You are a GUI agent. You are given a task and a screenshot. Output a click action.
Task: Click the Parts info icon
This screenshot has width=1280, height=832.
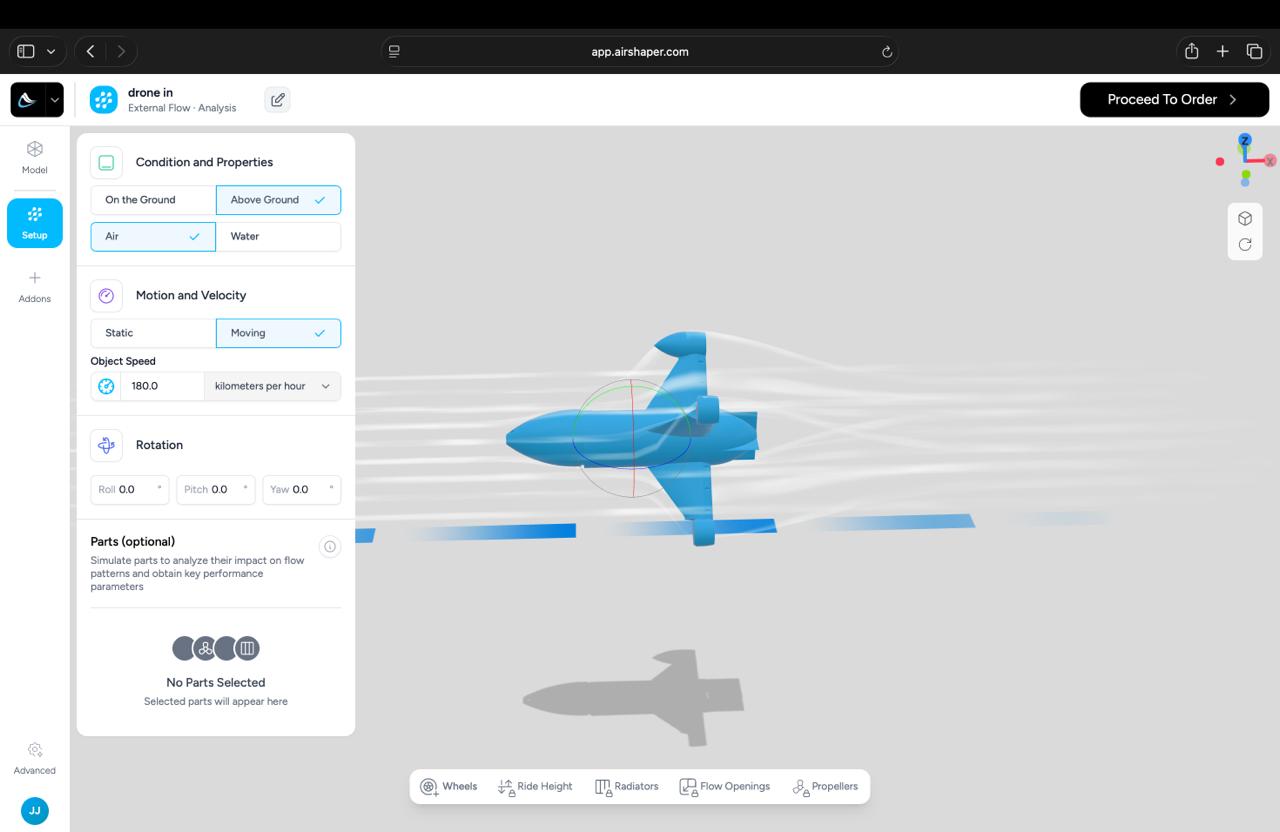pos(330,546)
